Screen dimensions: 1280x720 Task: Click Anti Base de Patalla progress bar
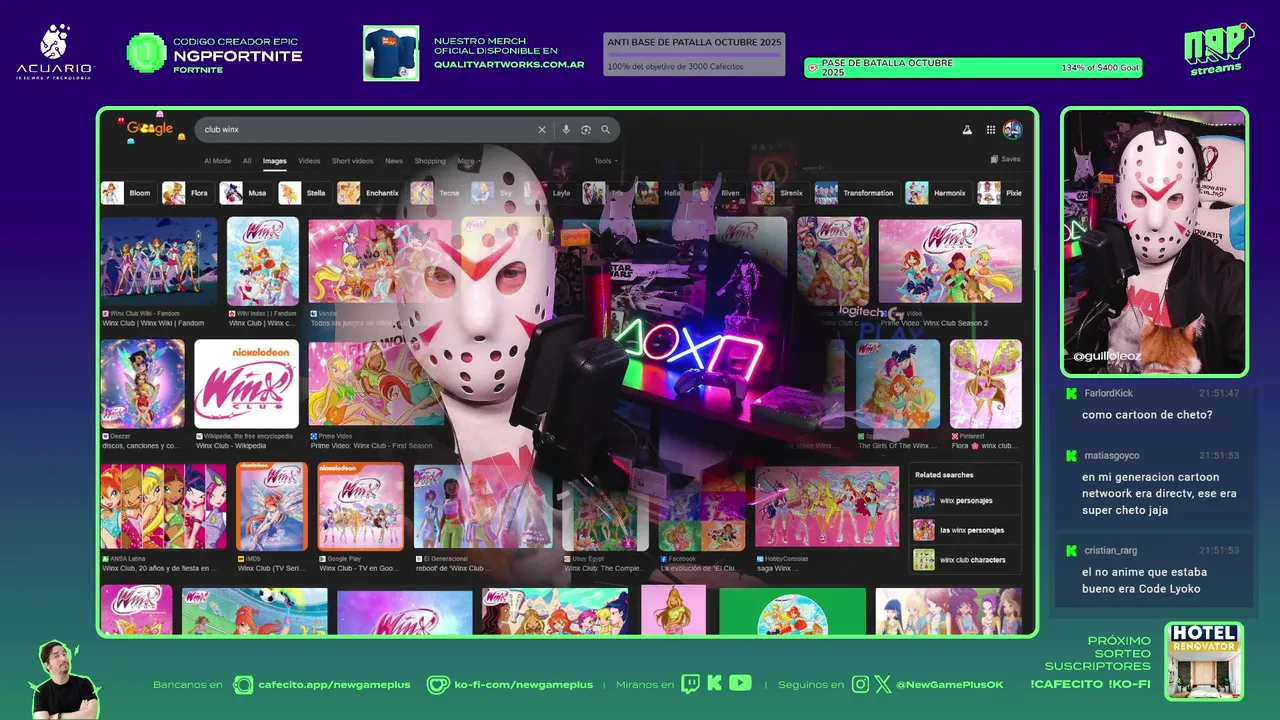pos(694,54)
